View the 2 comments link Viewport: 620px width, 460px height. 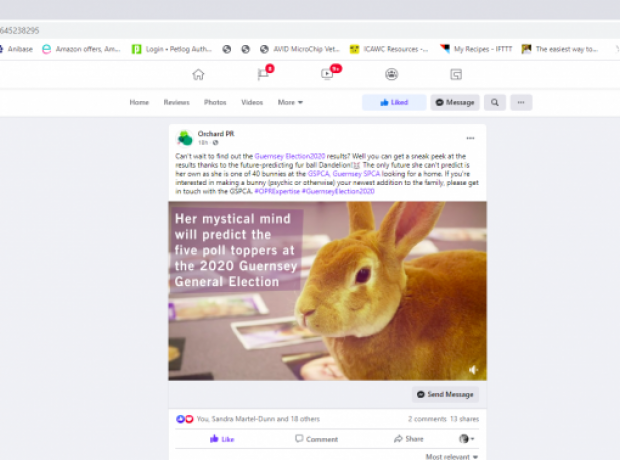pos(427,419)
